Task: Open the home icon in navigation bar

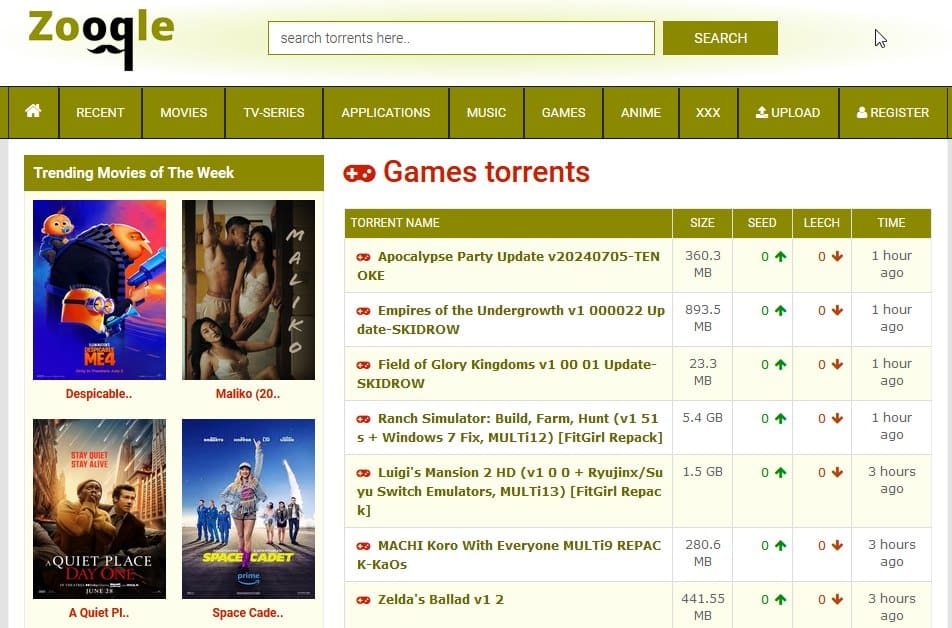Action: pos(33,112)
